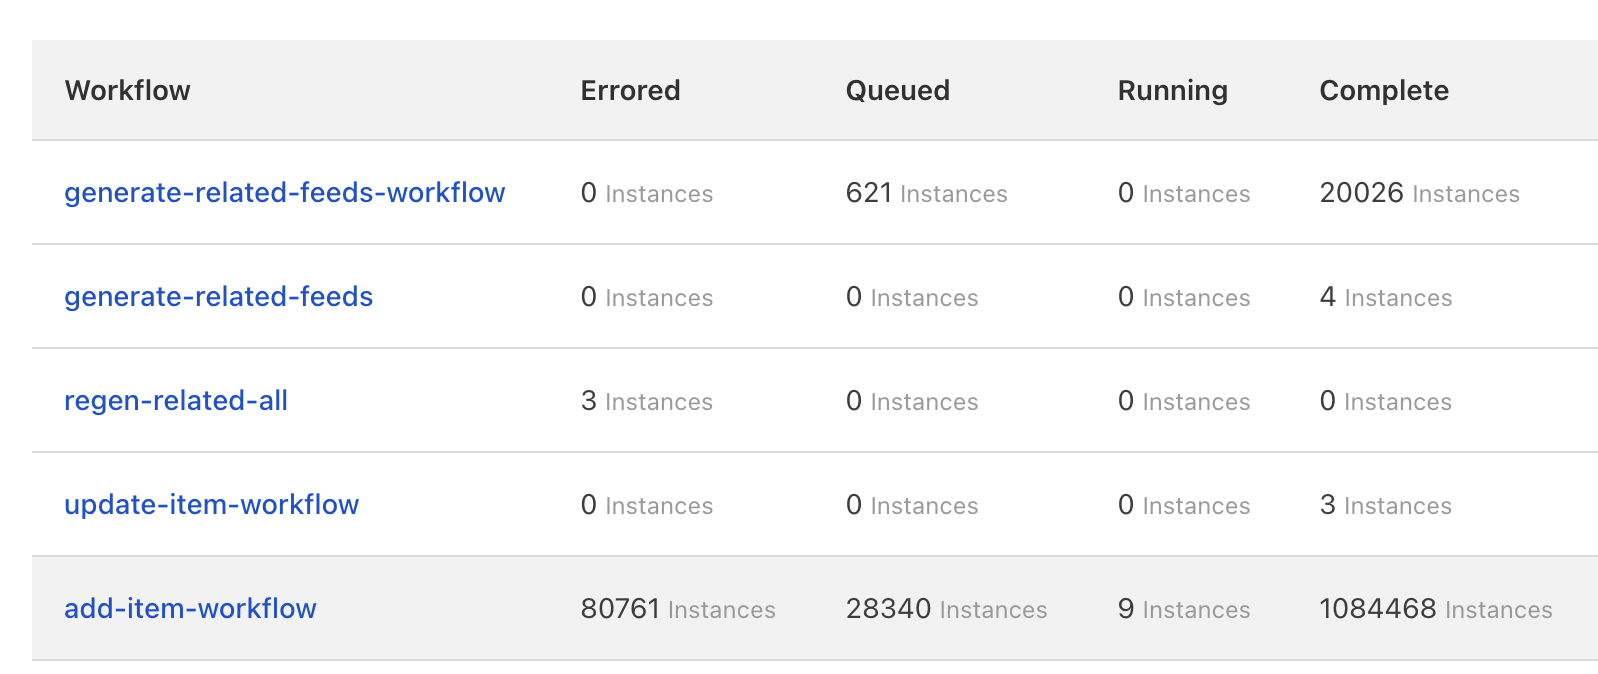
Task: Click the Queued column header
Action: pyautogui.click(x=897, y=91)
